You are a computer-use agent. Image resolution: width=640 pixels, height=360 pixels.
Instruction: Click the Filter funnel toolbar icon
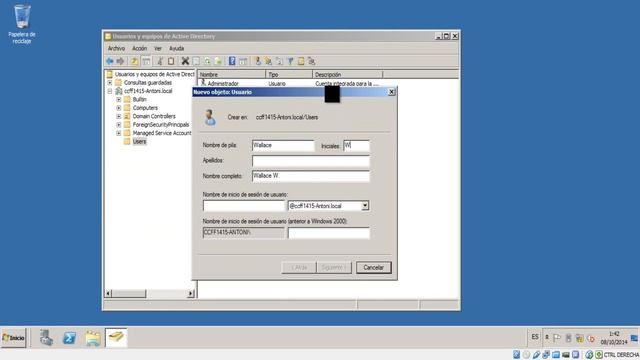click(290, 61)
